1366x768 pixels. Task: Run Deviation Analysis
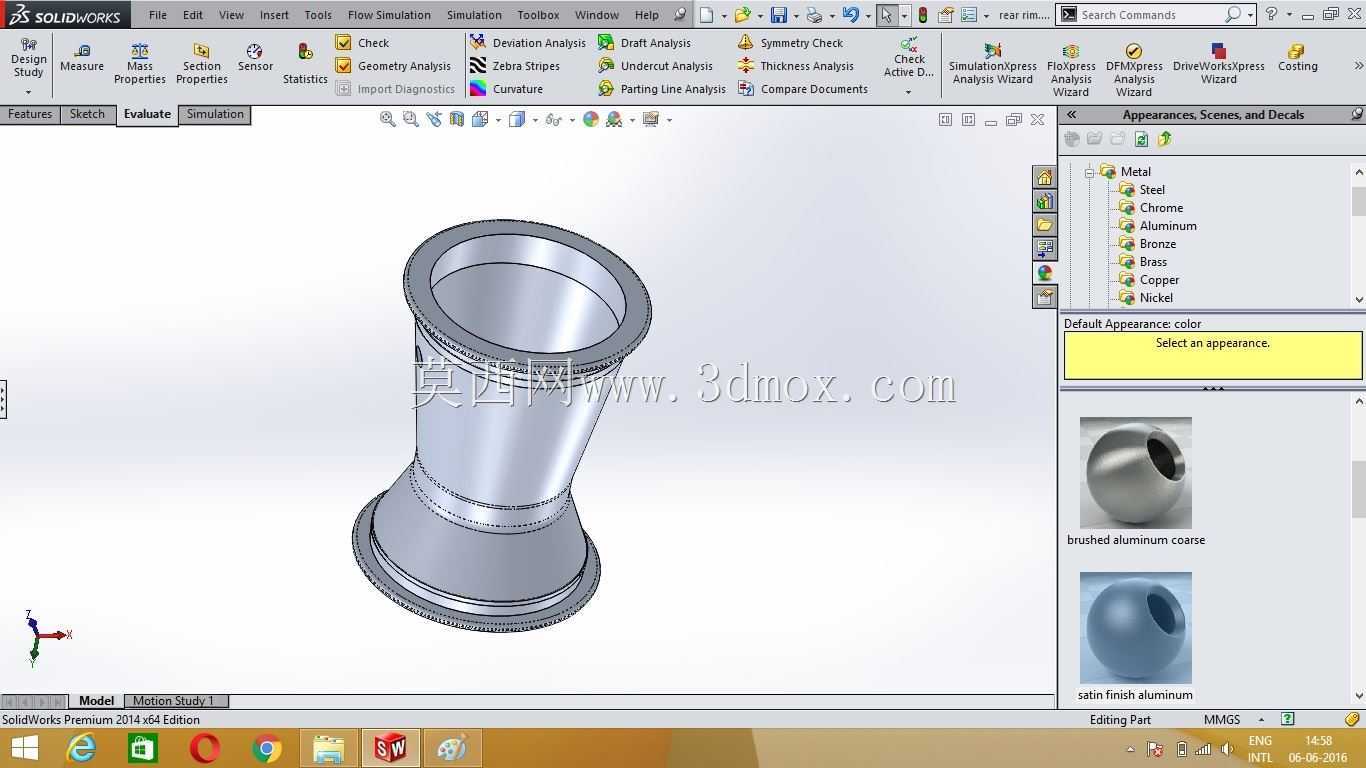pos(528,43)
